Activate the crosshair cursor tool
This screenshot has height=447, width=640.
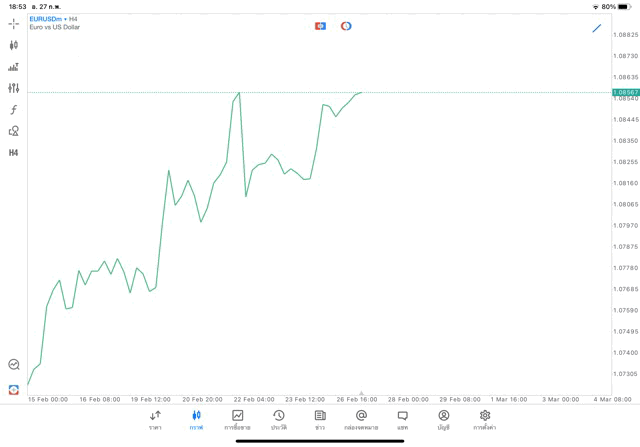[13, 23]
